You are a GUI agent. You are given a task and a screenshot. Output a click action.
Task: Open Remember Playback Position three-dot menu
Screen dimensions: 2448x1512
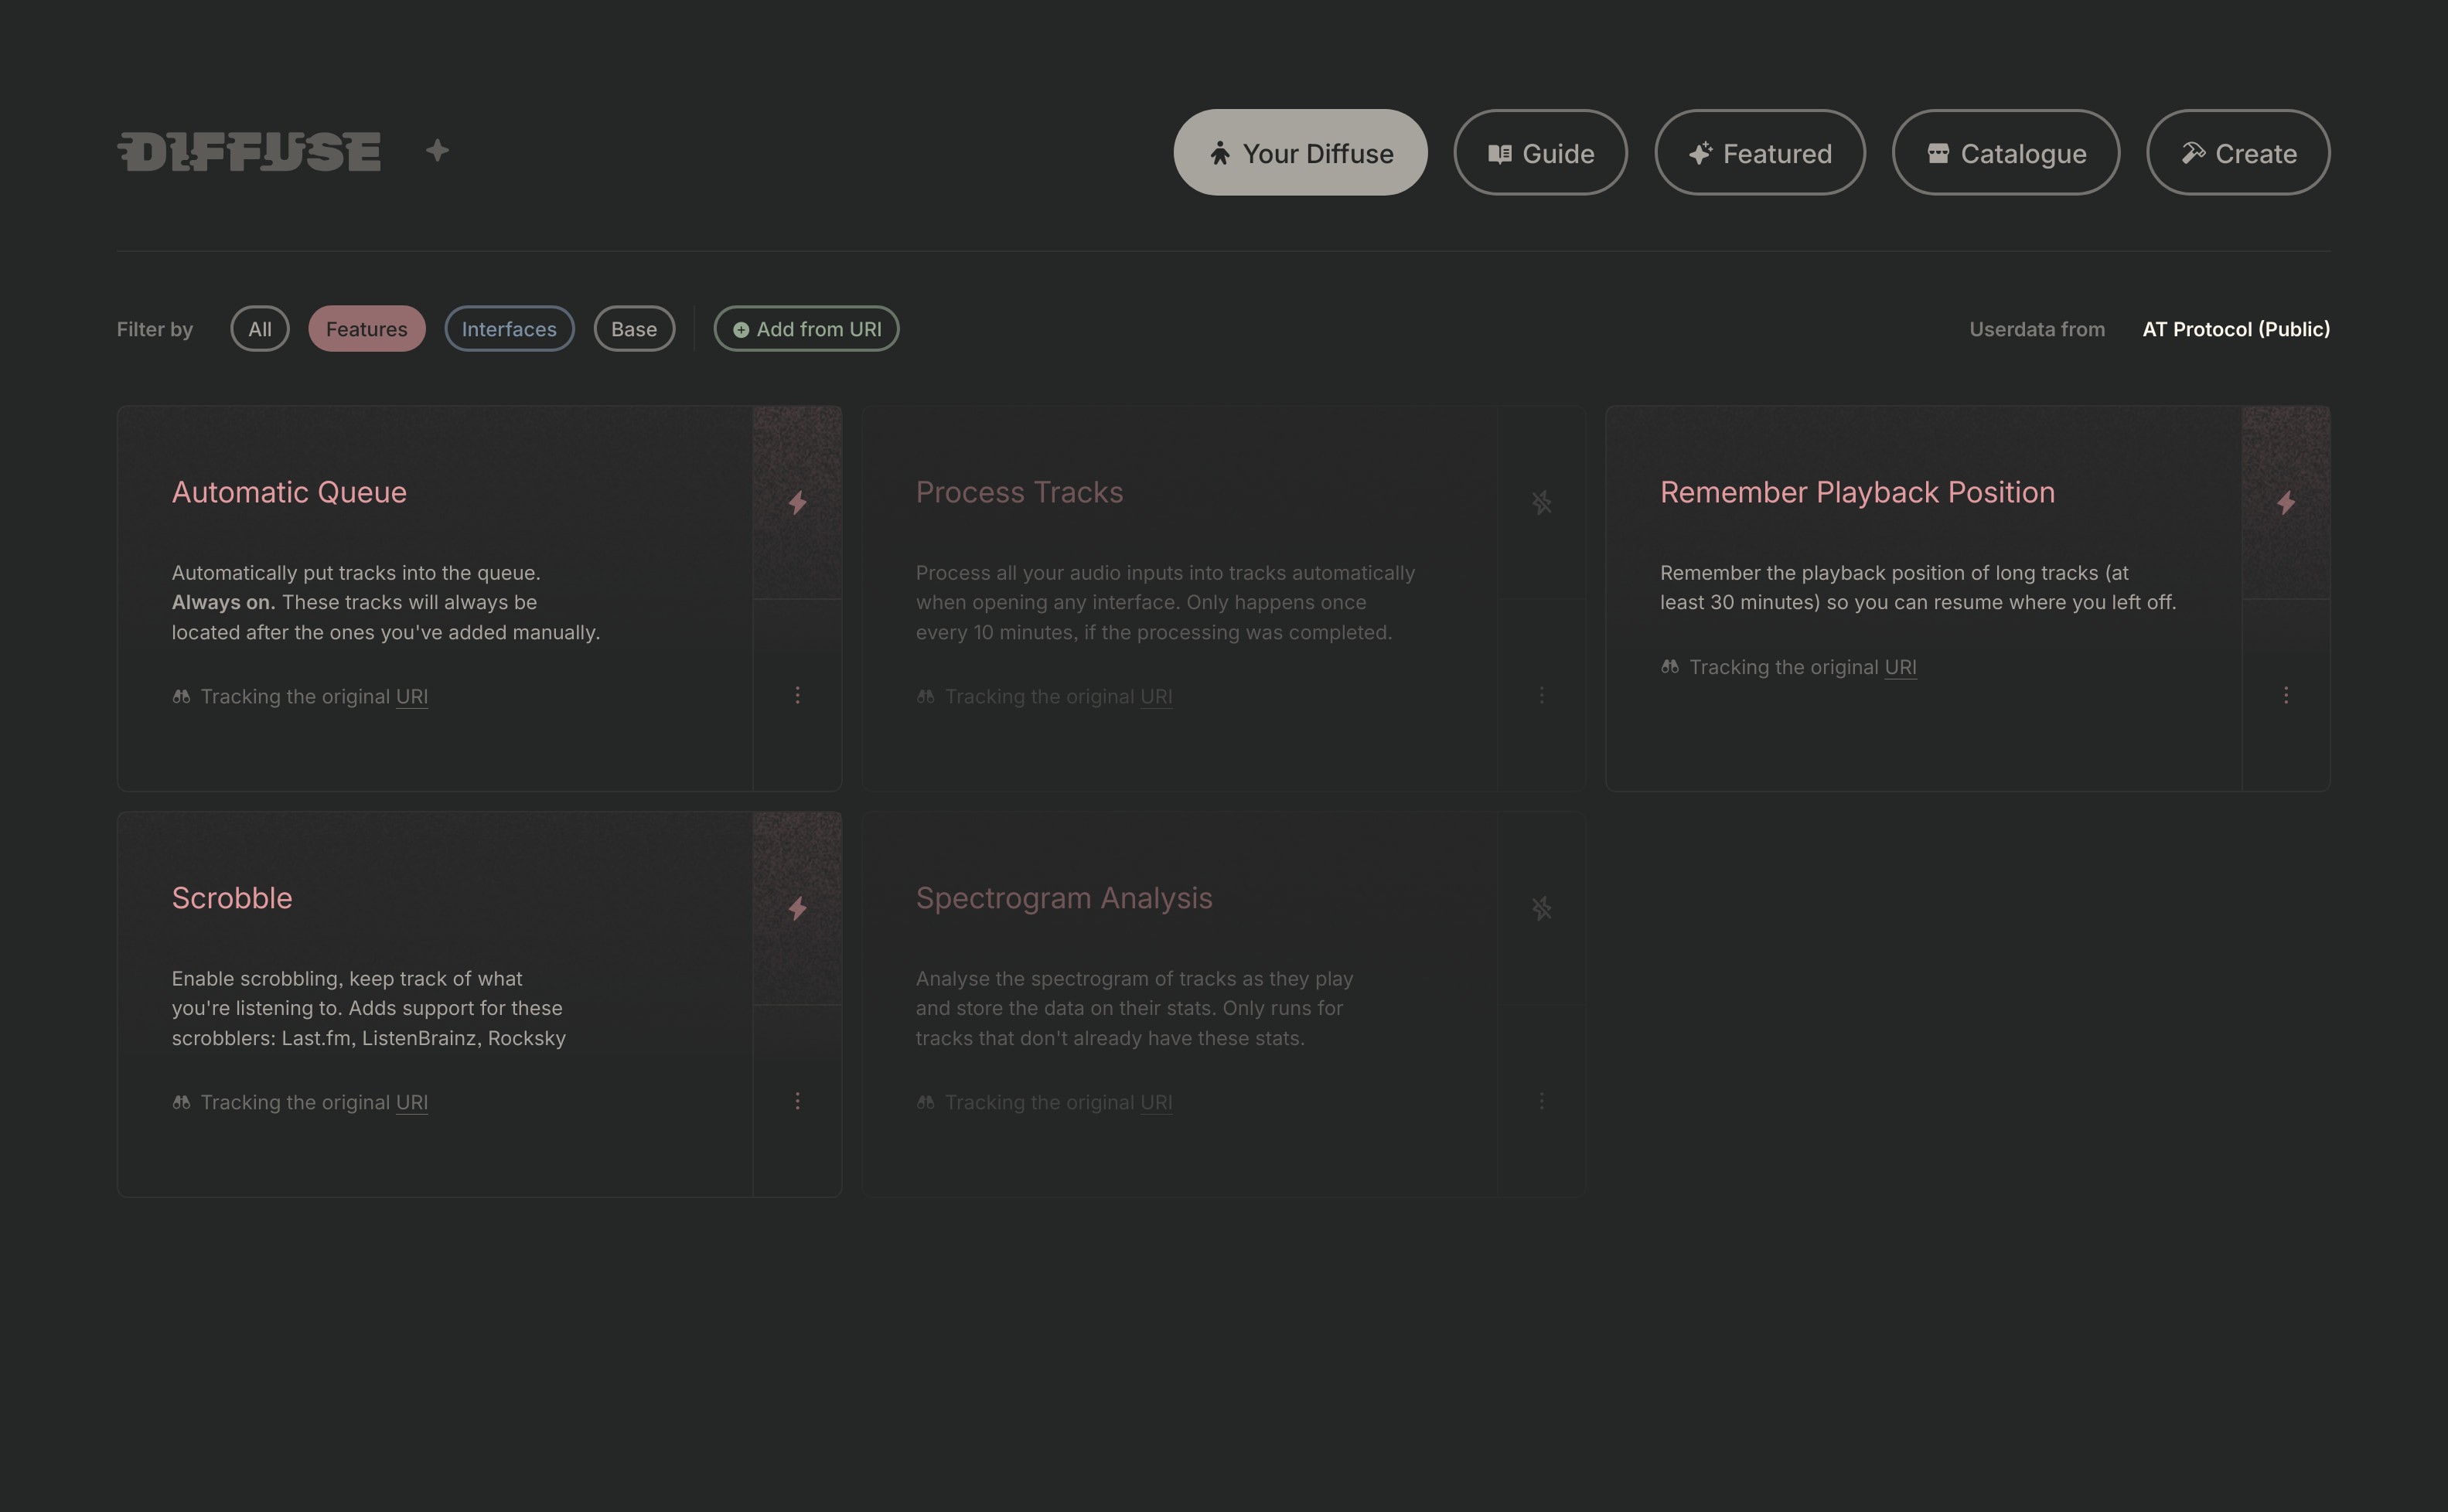tap(2285, 695)
